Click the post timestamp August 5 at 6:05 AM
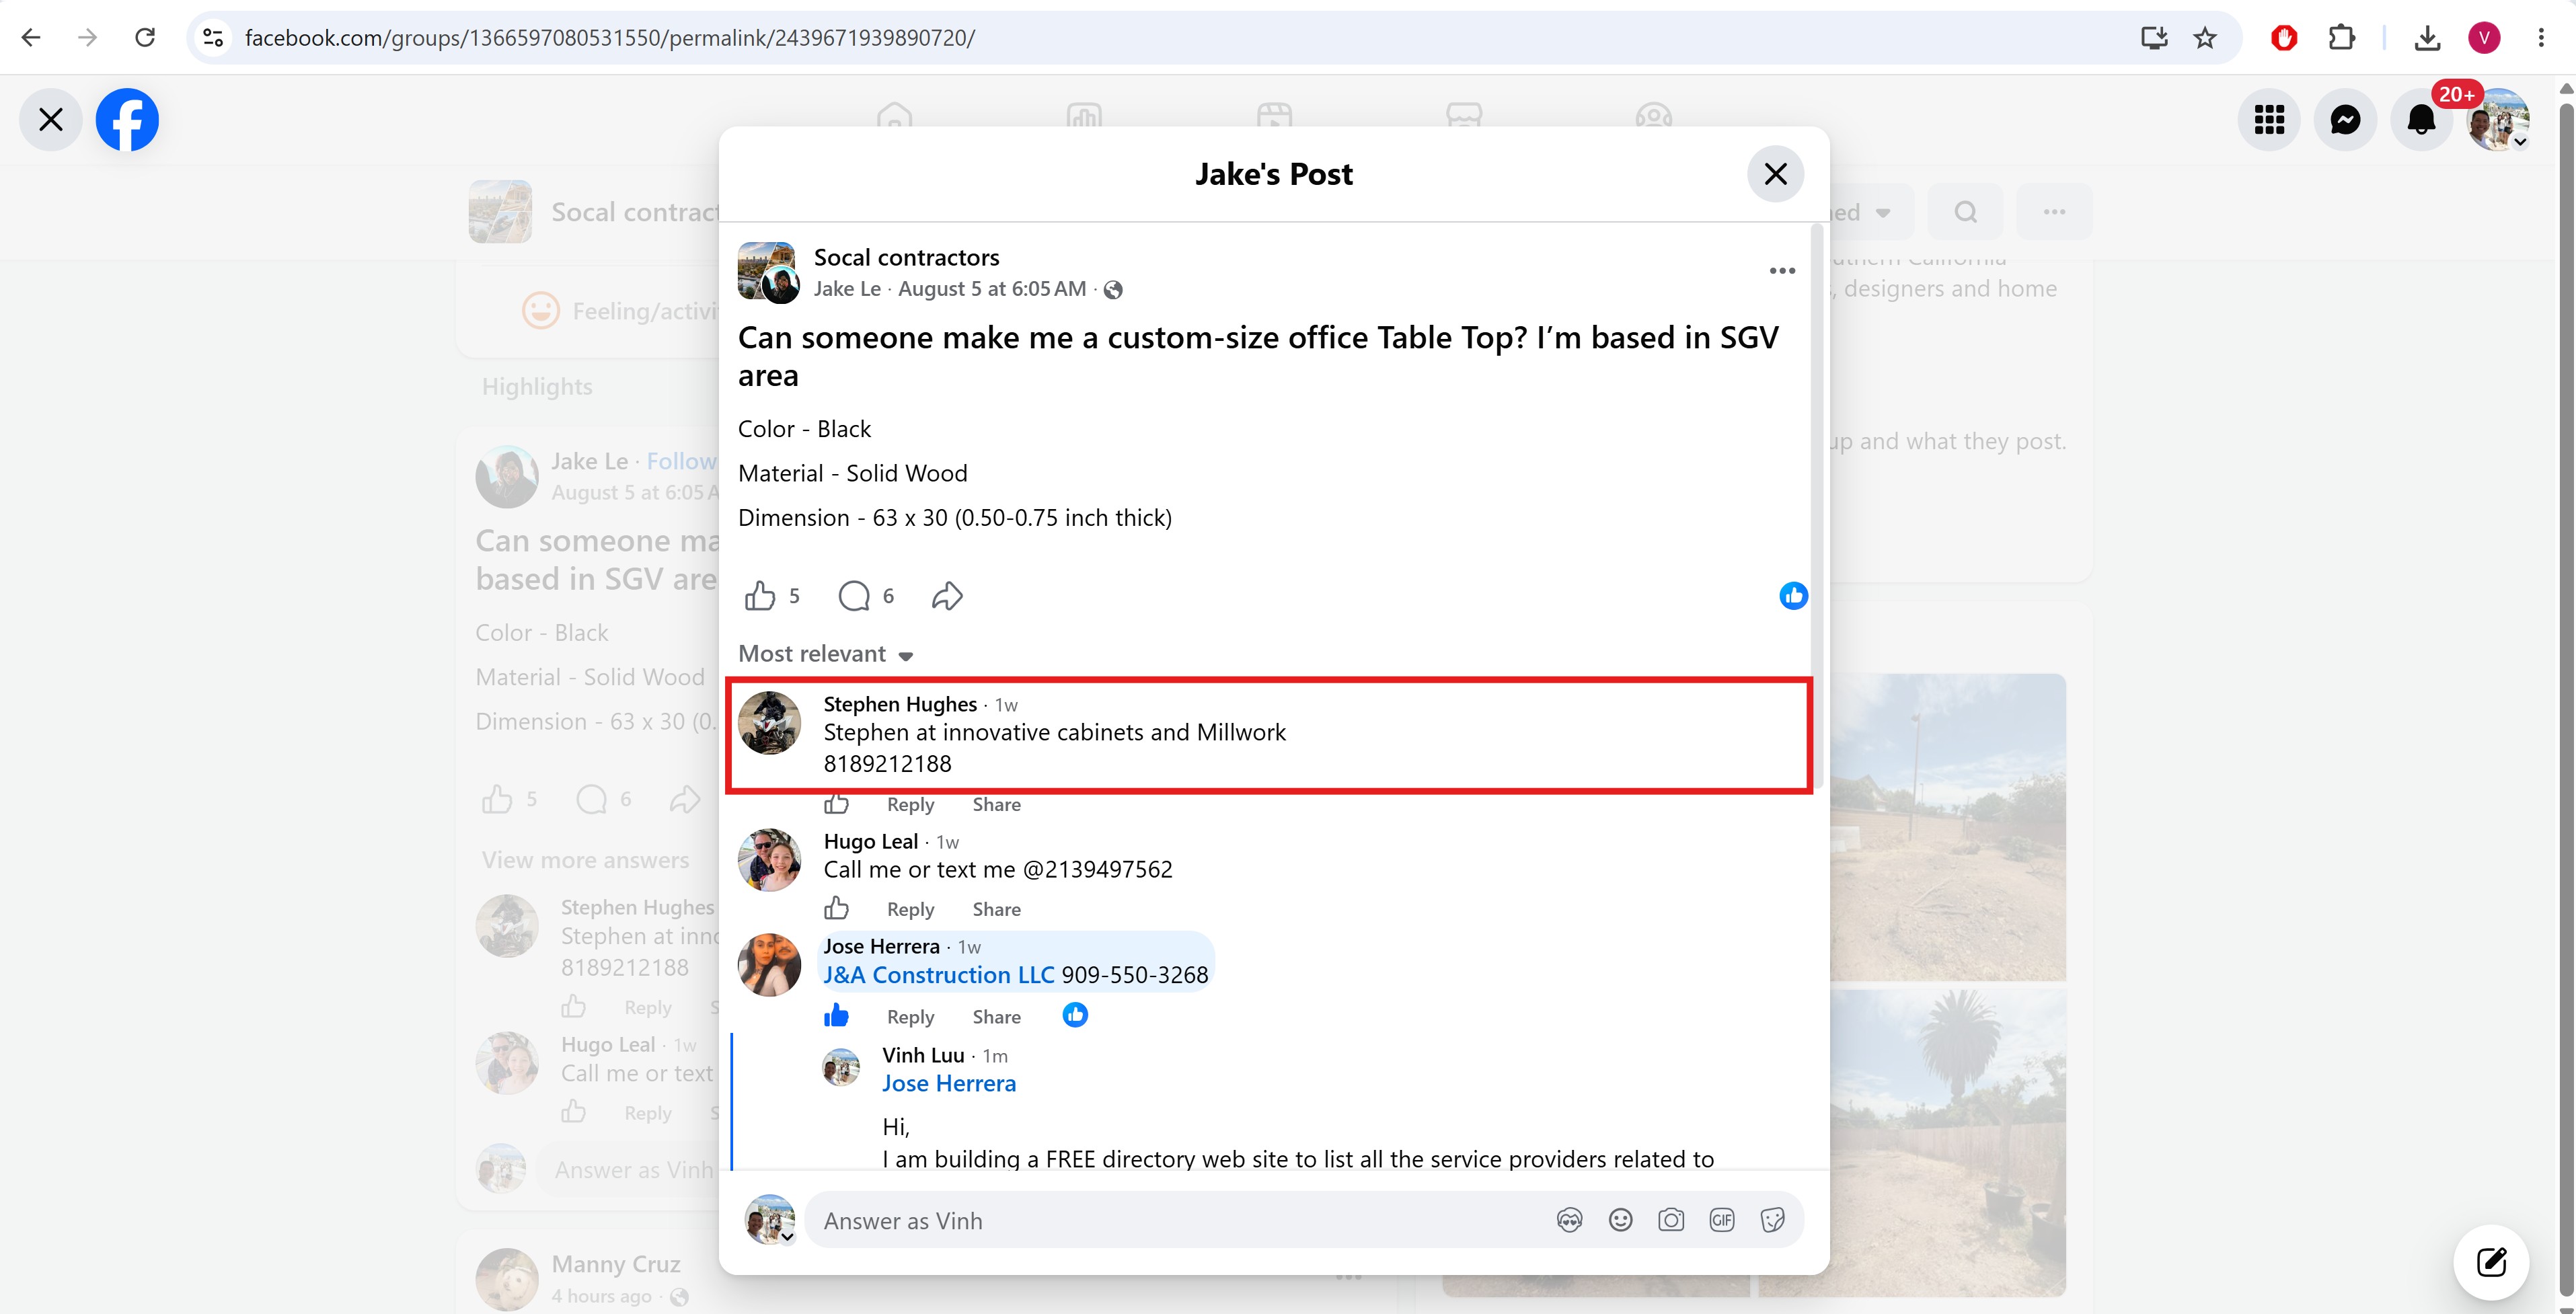 coord(992,289)
